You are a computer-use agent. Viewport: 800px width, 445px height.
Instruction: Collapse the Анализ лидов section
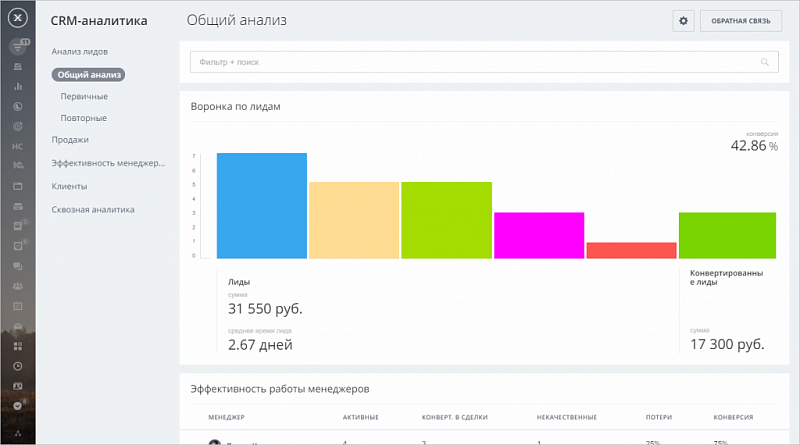pos(80,51)
